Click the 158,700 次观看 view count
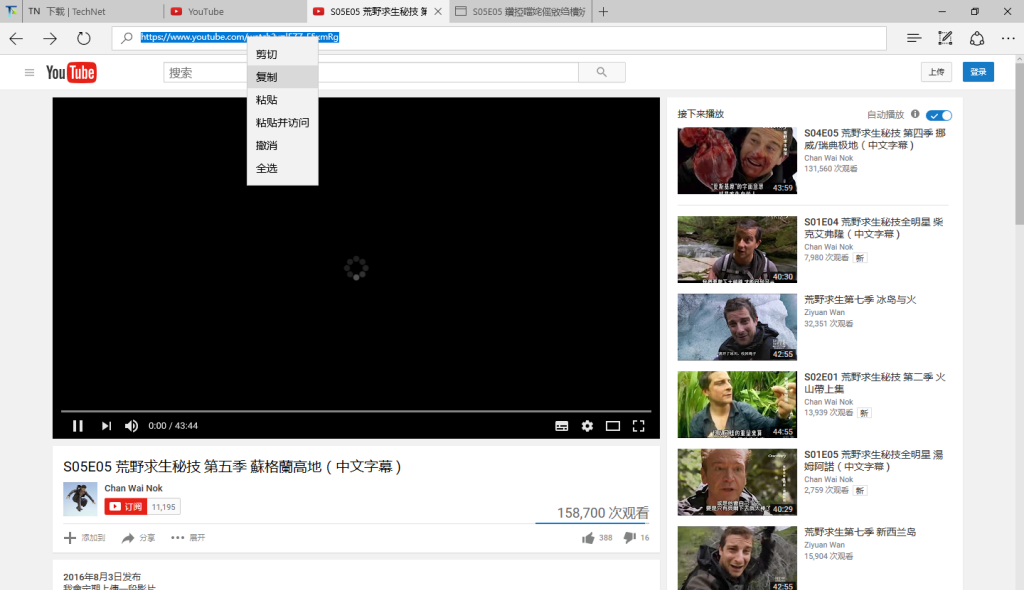Image resolution: width=1024 pixels, height=590 pixels. click(603, 513)
